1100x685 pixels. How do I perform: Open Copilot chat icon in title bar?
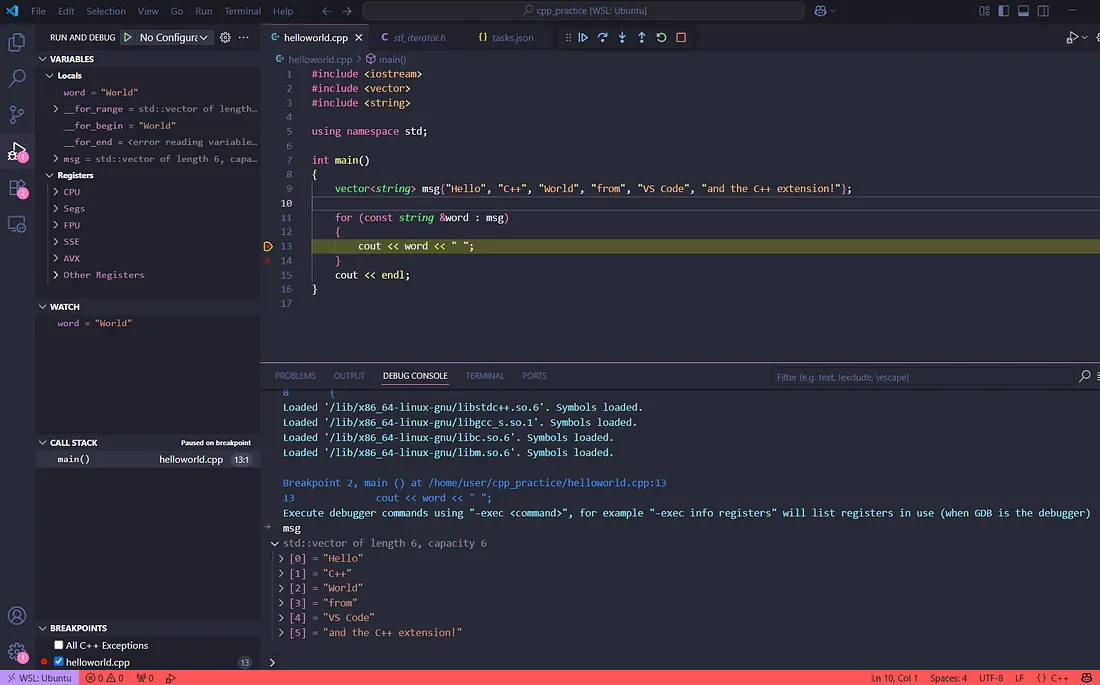click(819, 11)
